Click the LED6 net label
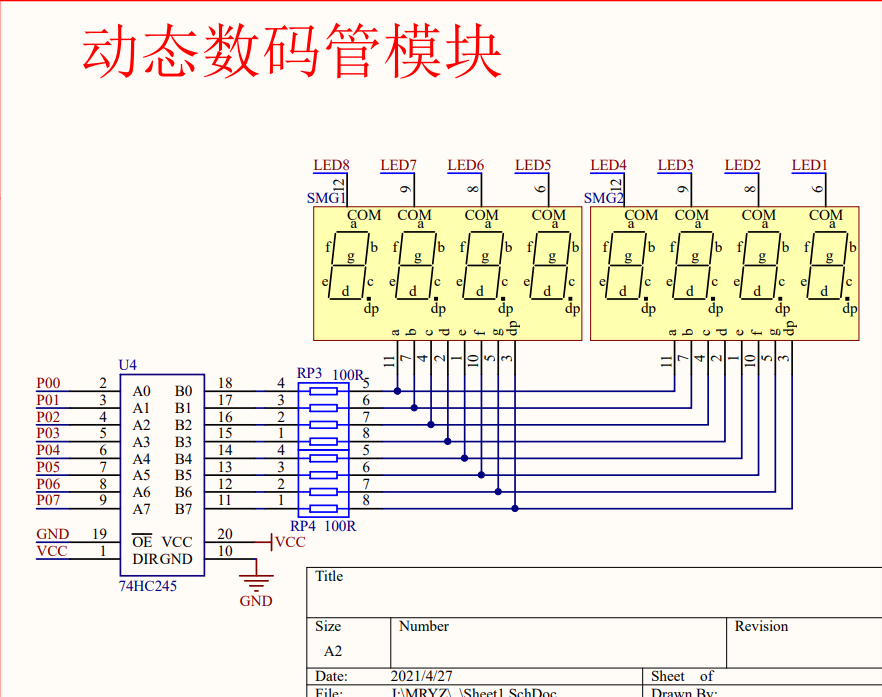This screenshot has width=882, height=697. pos(466,165)
